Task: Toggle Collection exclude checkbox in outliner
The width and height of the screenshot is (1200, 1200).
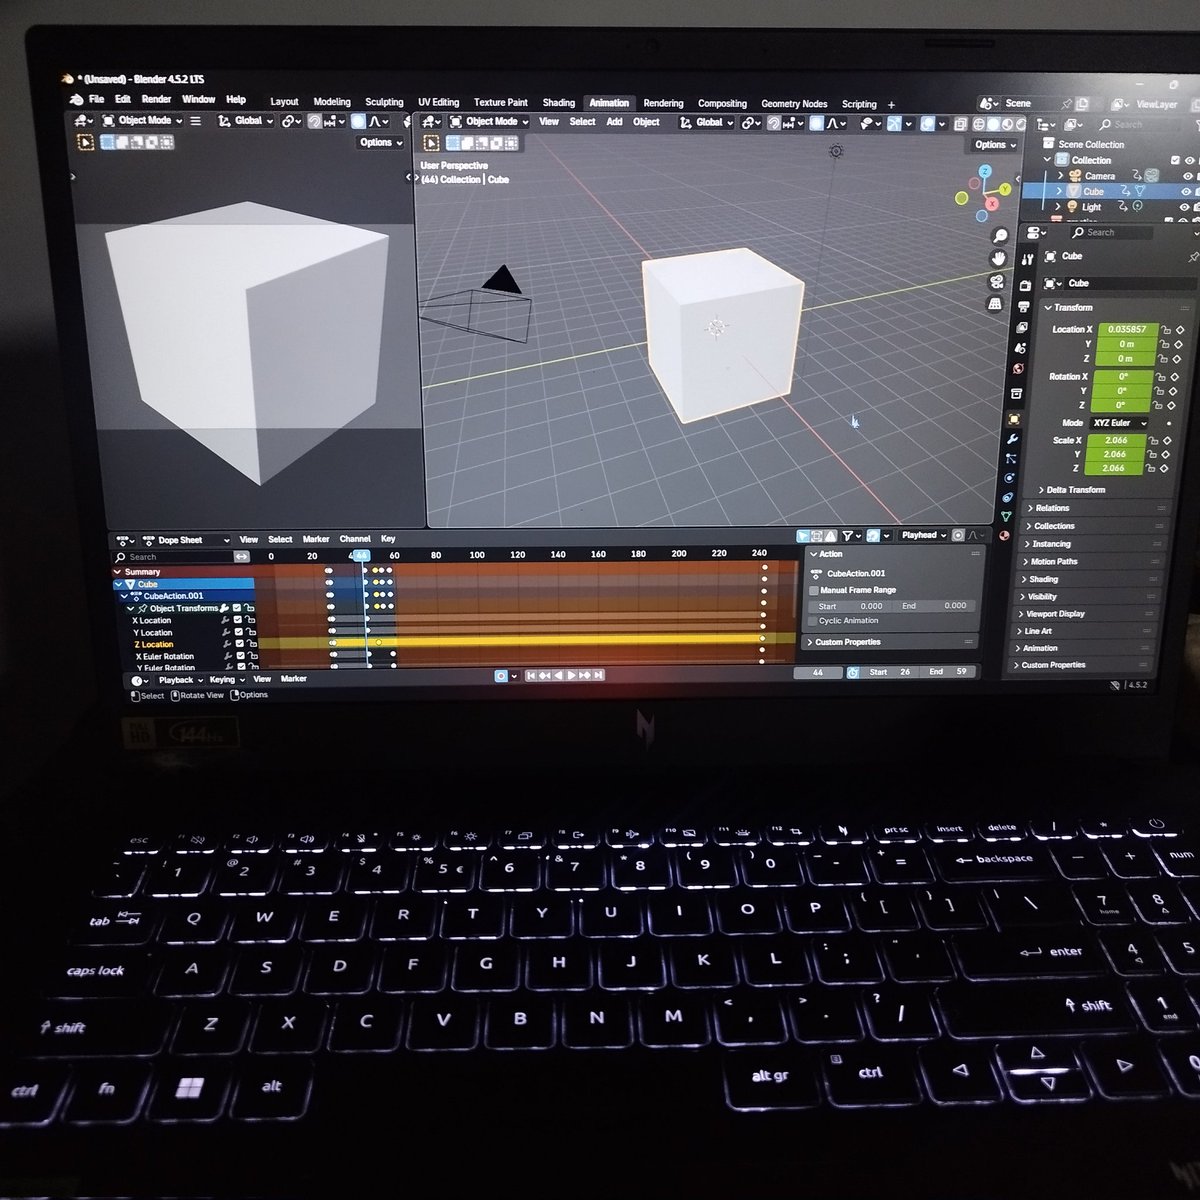Action: coord(1176,160)
